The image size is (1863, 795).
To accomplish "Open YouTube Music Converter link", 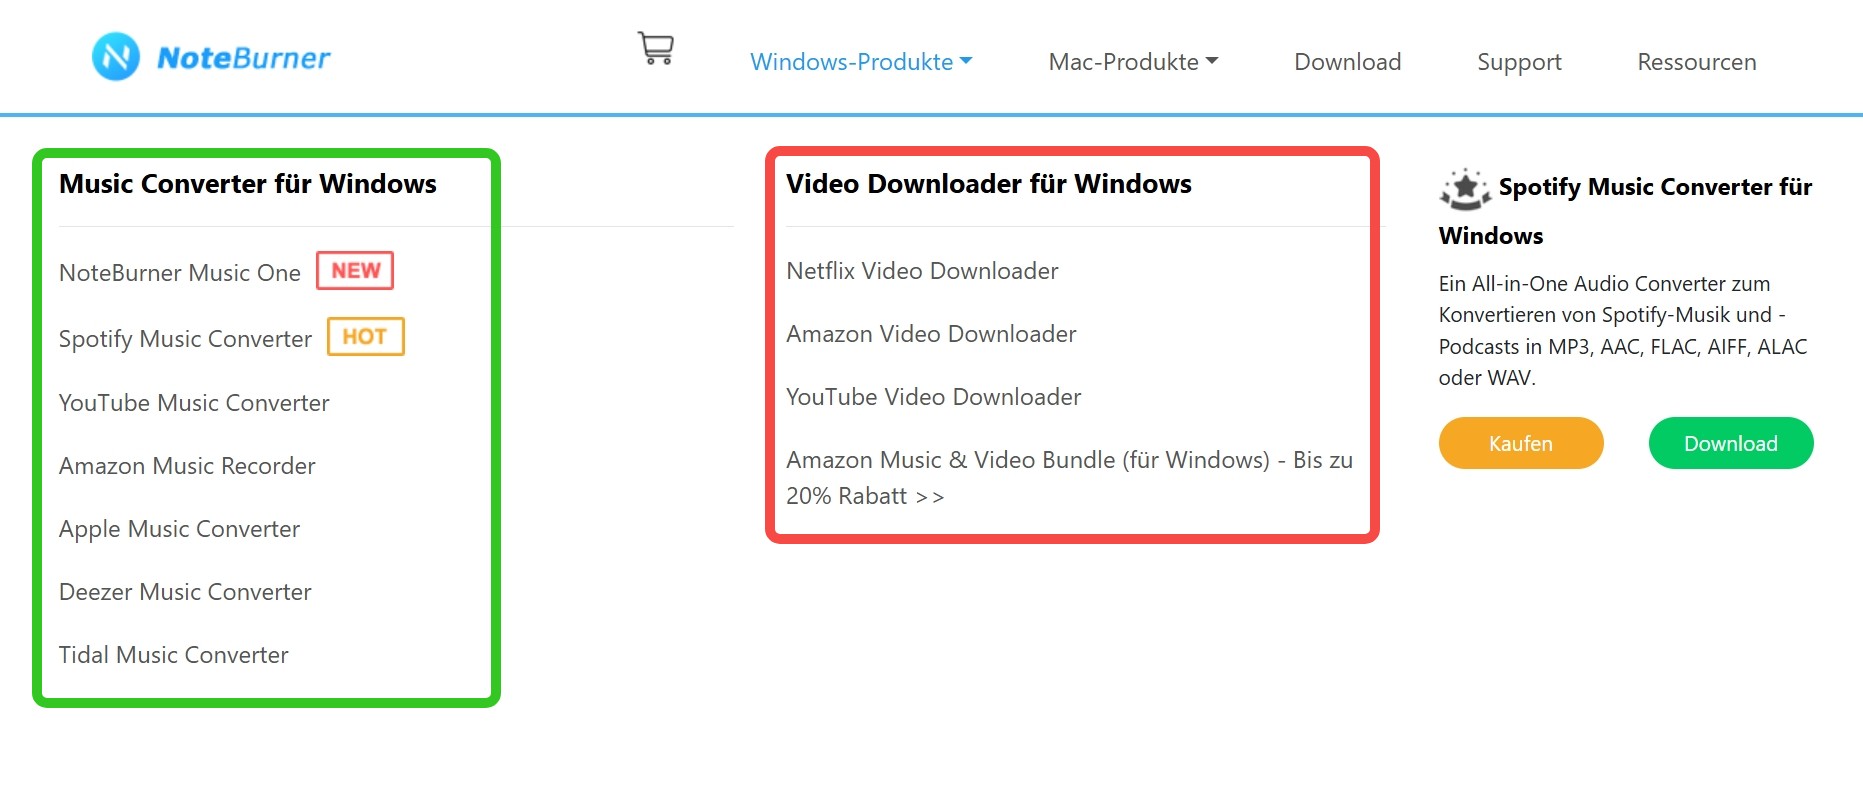I will coord(194,403).
